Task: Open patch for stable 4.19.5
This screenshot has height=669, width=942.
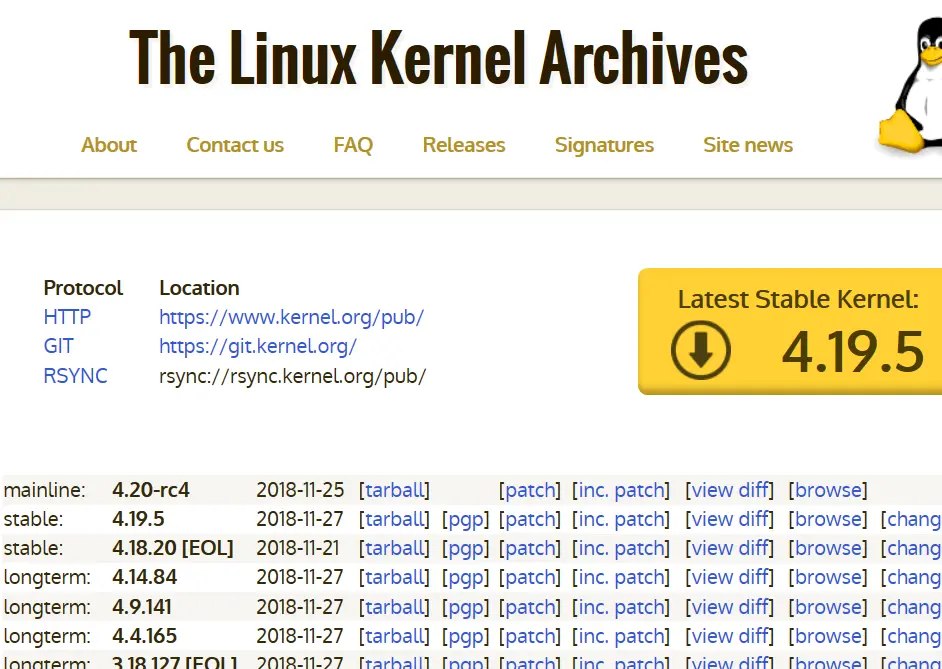Action: 530,520
